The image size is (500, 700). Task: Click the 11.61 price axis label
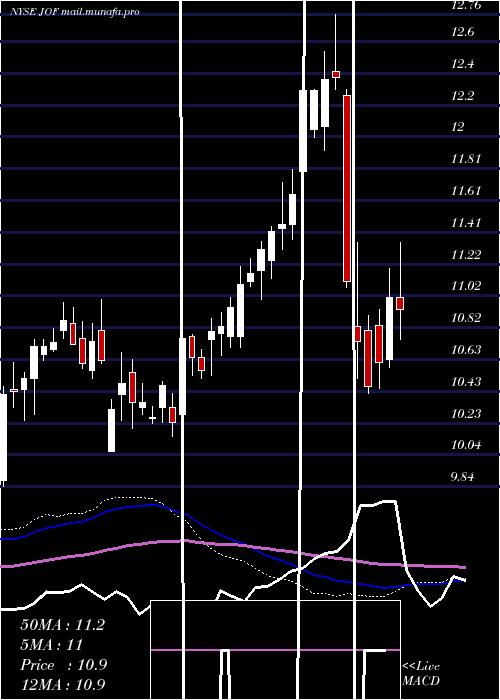[466, 191]
